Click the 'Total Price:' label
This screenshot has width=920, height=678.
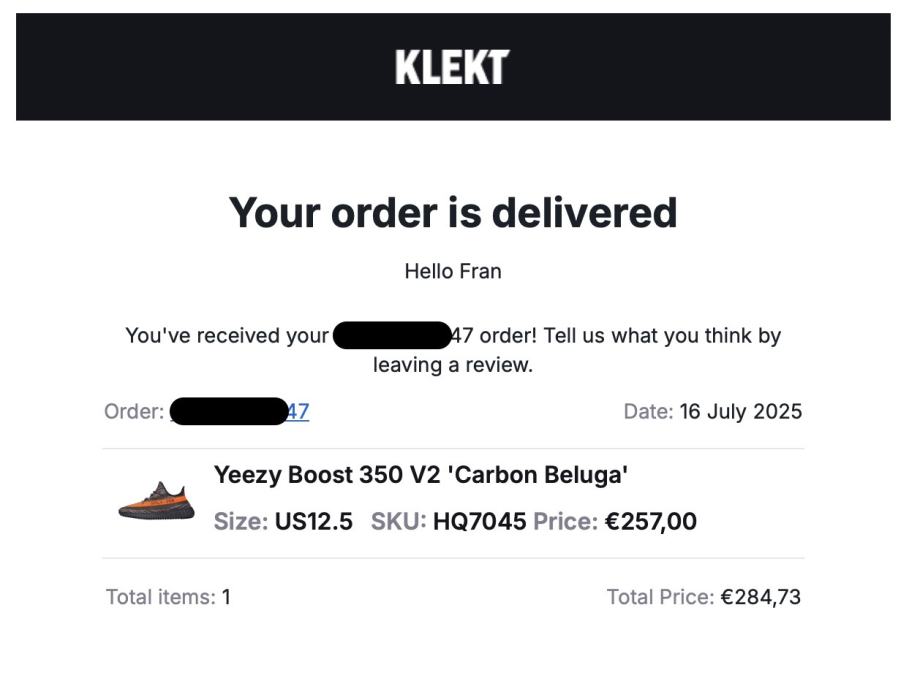coord(660,597)
